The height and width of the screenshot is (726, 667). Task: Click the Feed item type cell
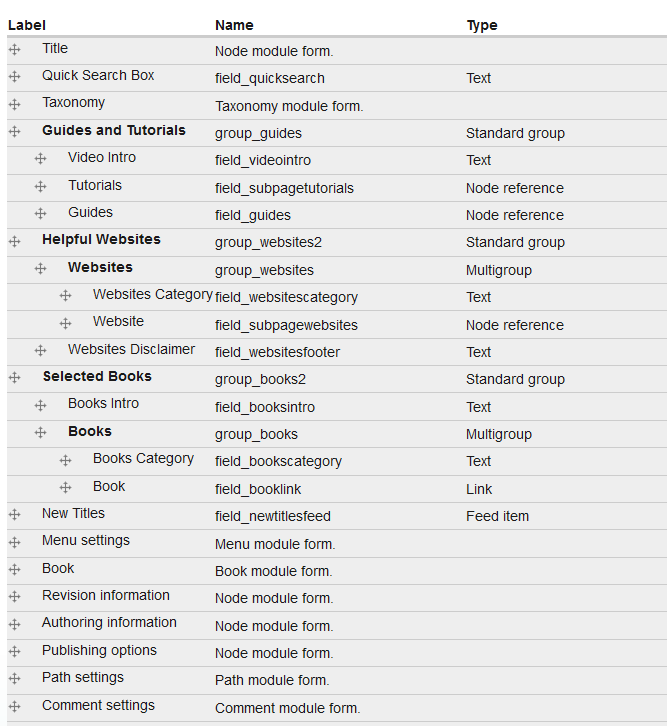(498, 516)
